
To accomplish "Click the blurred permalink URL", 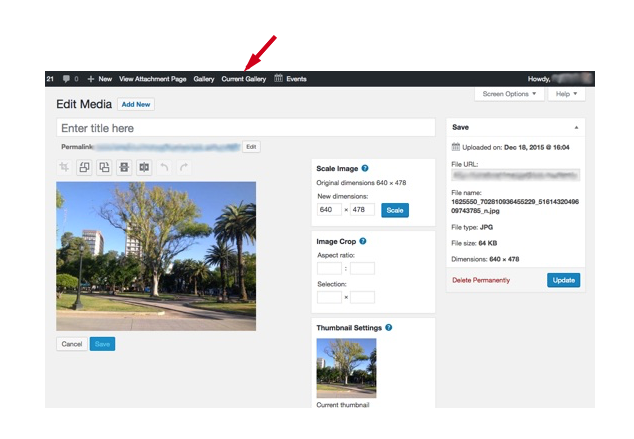I will point(167,147).
